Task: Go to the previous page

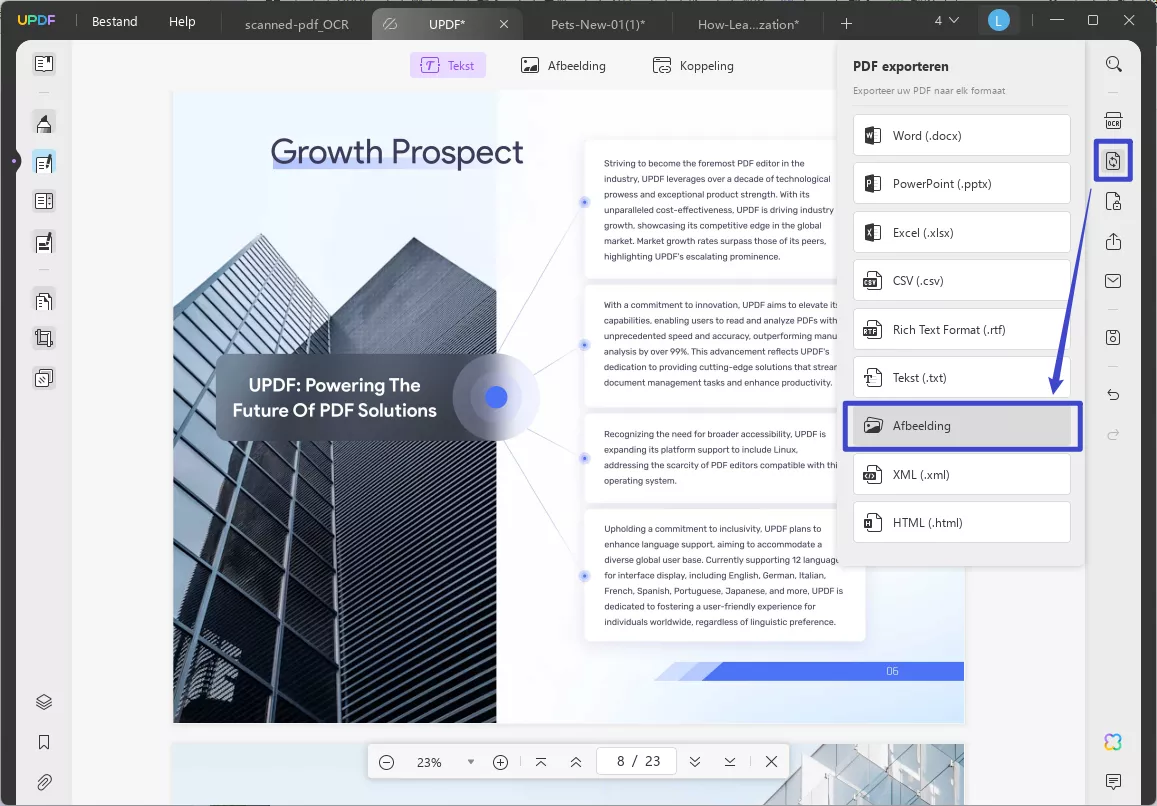Action: tap(576, 762)
